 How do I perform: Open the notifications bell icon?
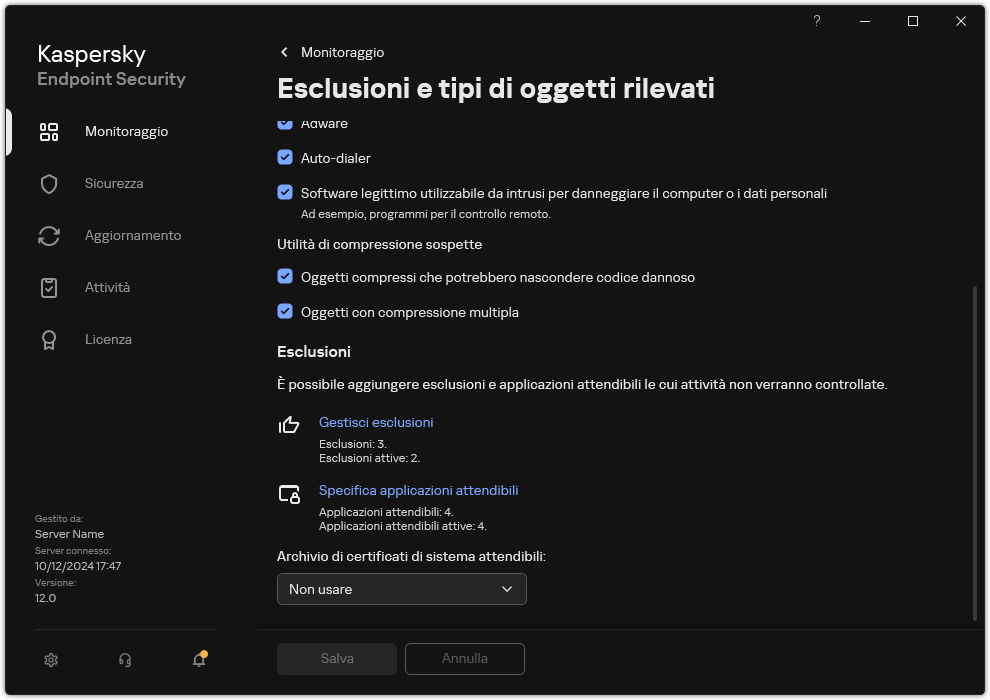pos(198,660)
